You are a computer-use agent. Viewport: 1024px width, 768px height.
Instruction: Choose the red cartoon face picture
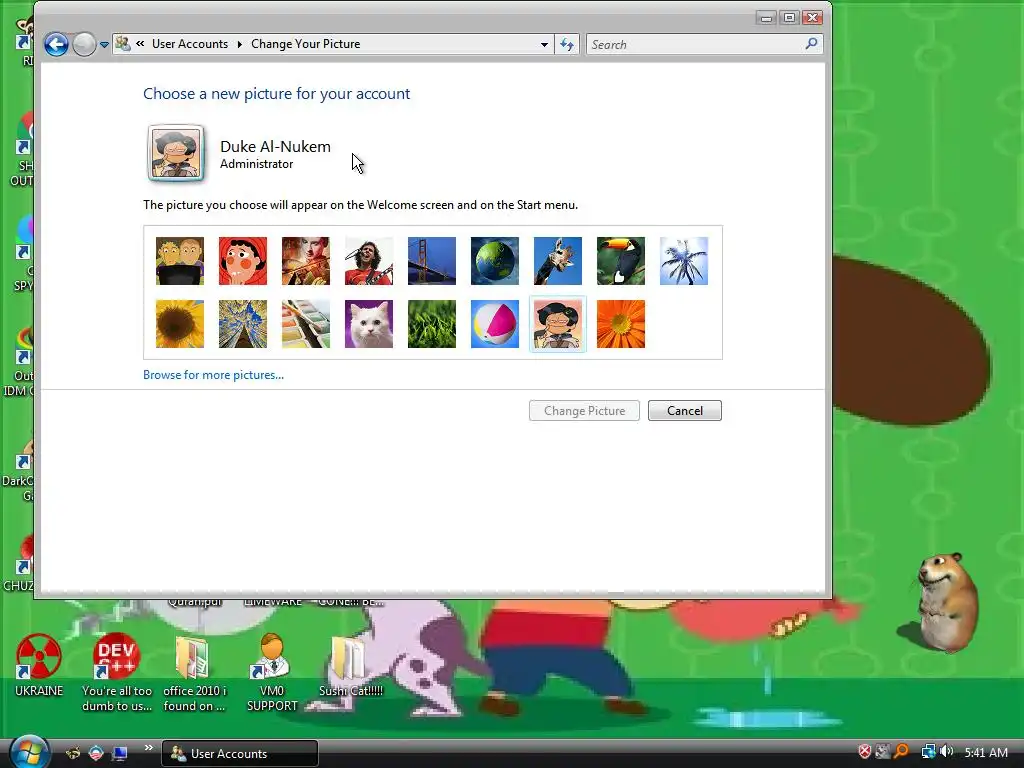[243, 261]
